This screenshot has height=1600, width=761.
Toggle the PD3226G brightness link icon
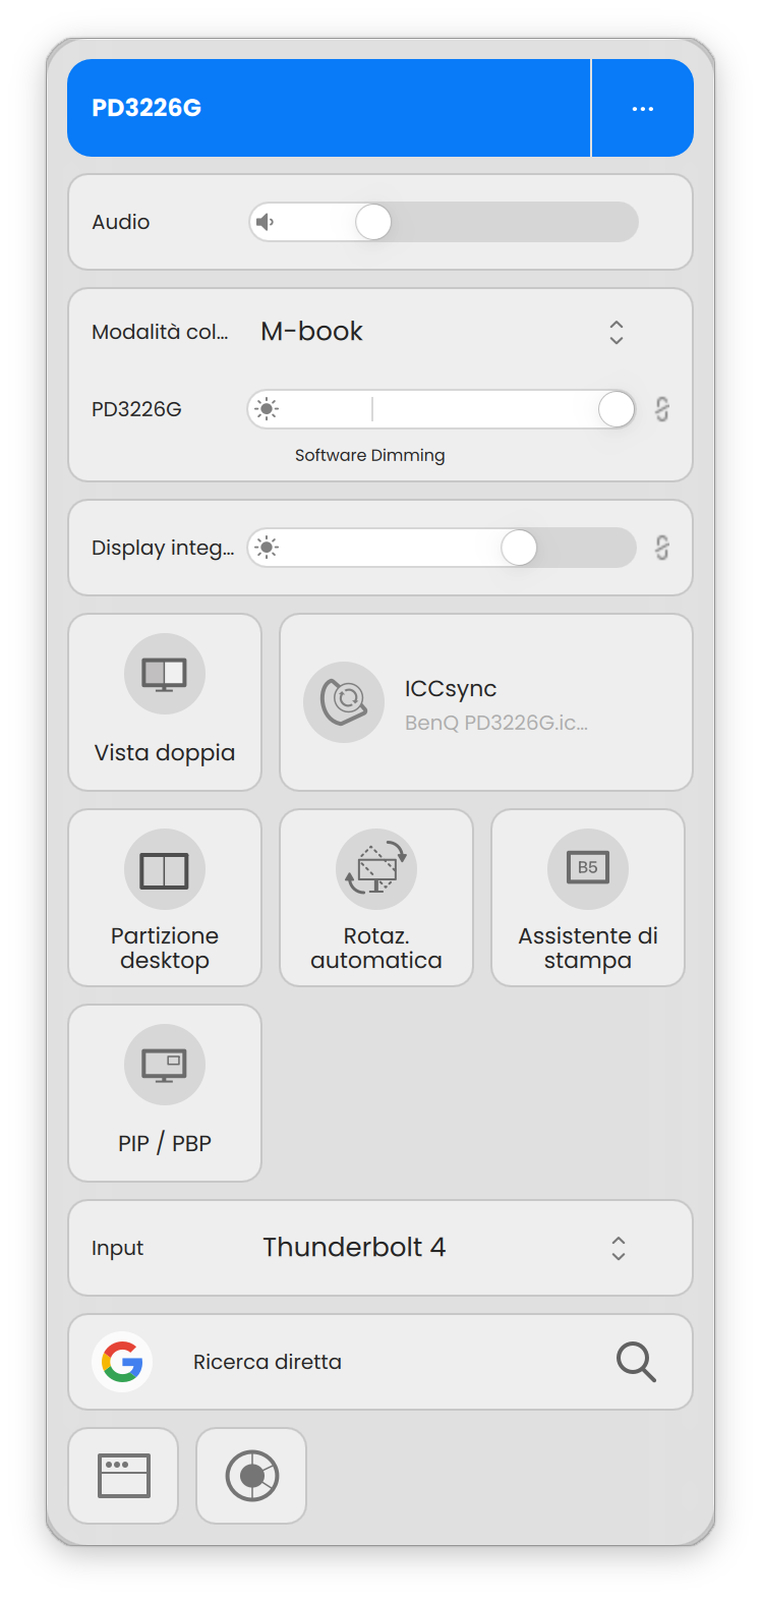[661, 409]
